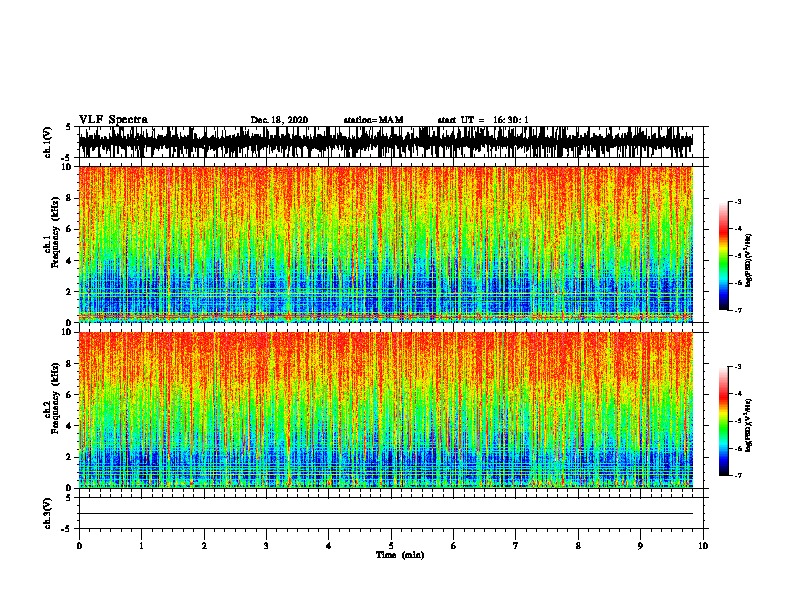Screen dimensions: 792x612
Task: Click the ch.1 color scale bar
Action: [x=723, y=256]
